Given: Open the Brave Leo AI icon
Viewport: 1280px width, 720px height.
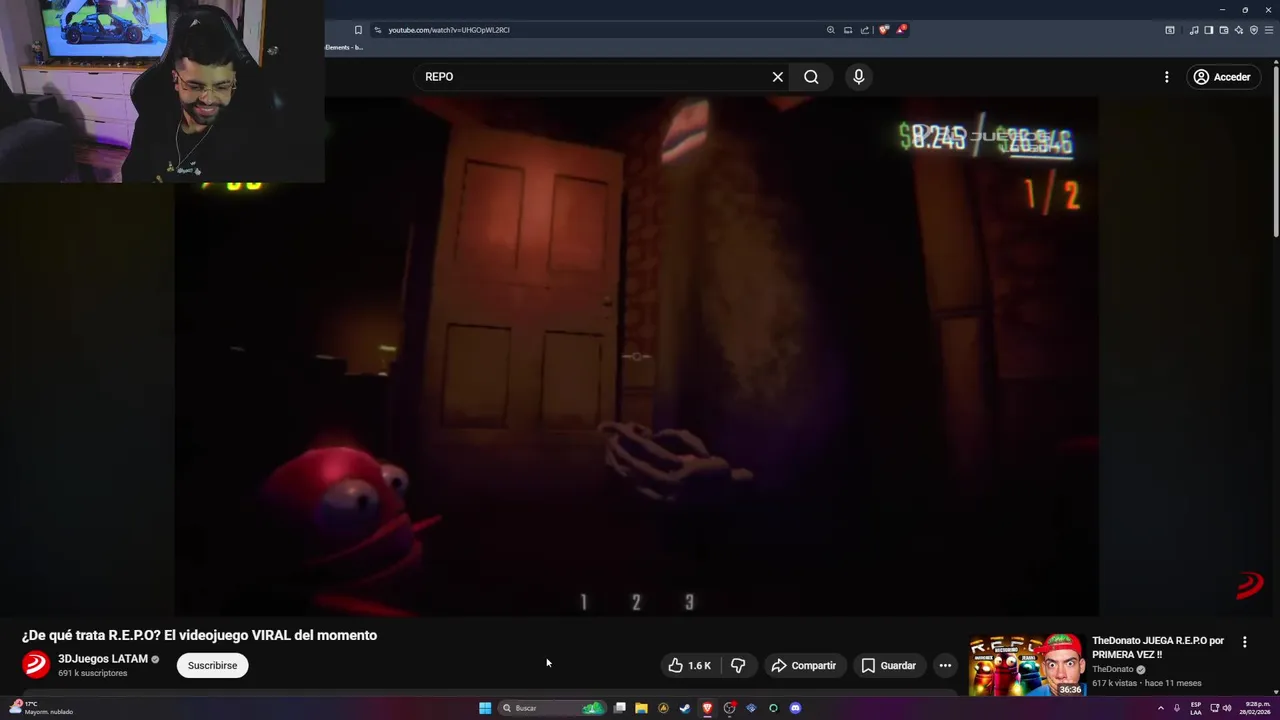Looking at the screenshot, I should coord(1238,30).
